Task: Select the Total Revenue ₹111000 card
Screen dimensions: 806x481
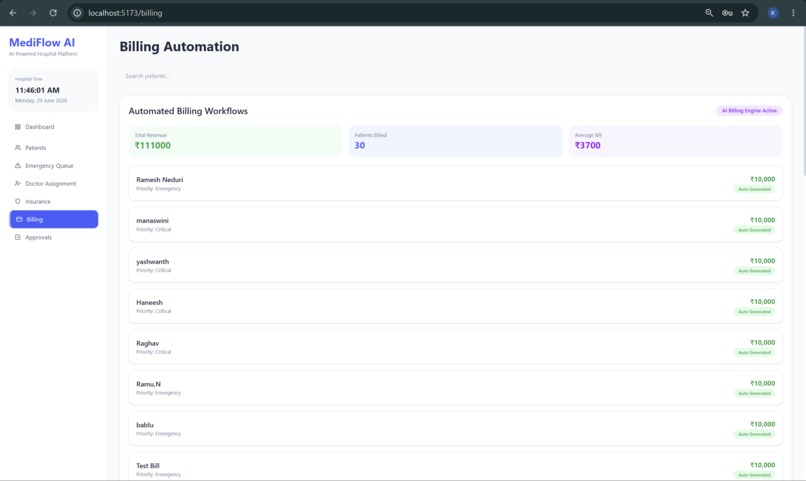Action: (x=235, y=141)
